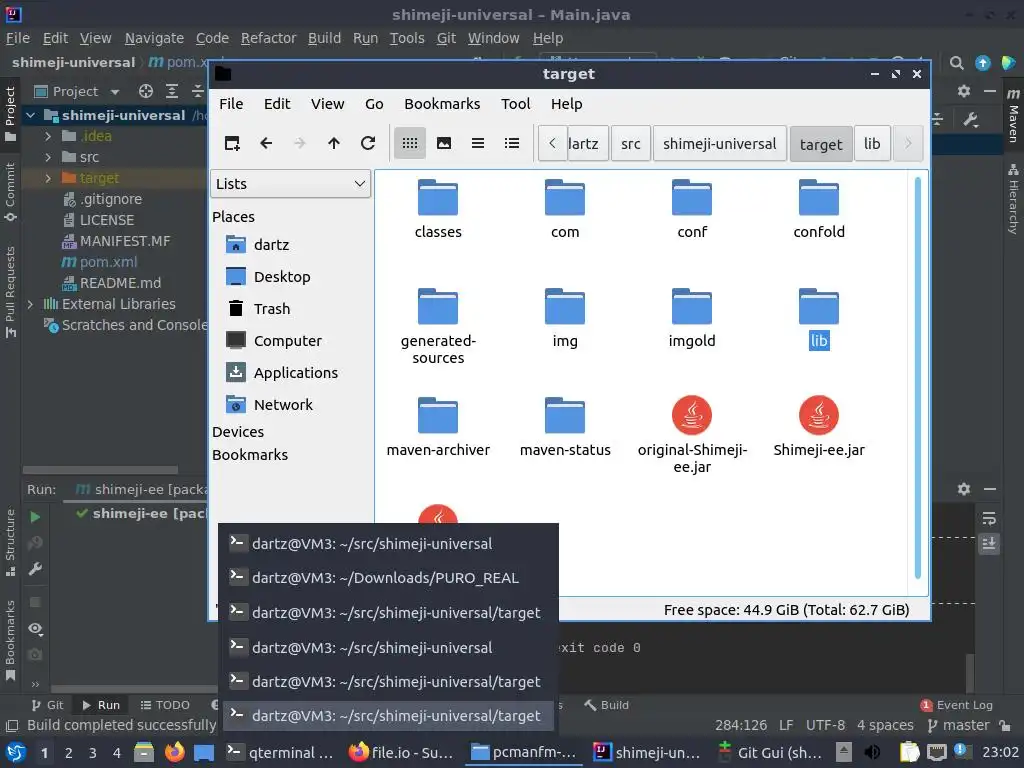Open the Maven side tool window
This screenshot has width=1024, height=768.
coord(1013,115)
